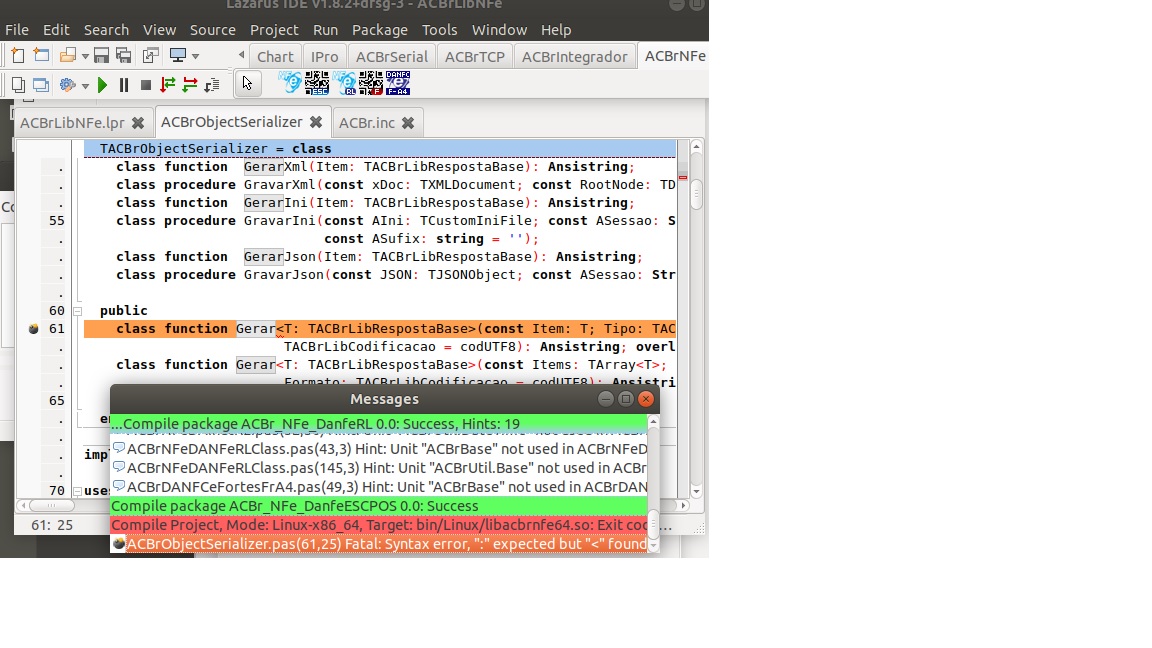The width and height of the screenshot is (1152, 648).
Task: Toggle between form and unit view
Action: 151,56
